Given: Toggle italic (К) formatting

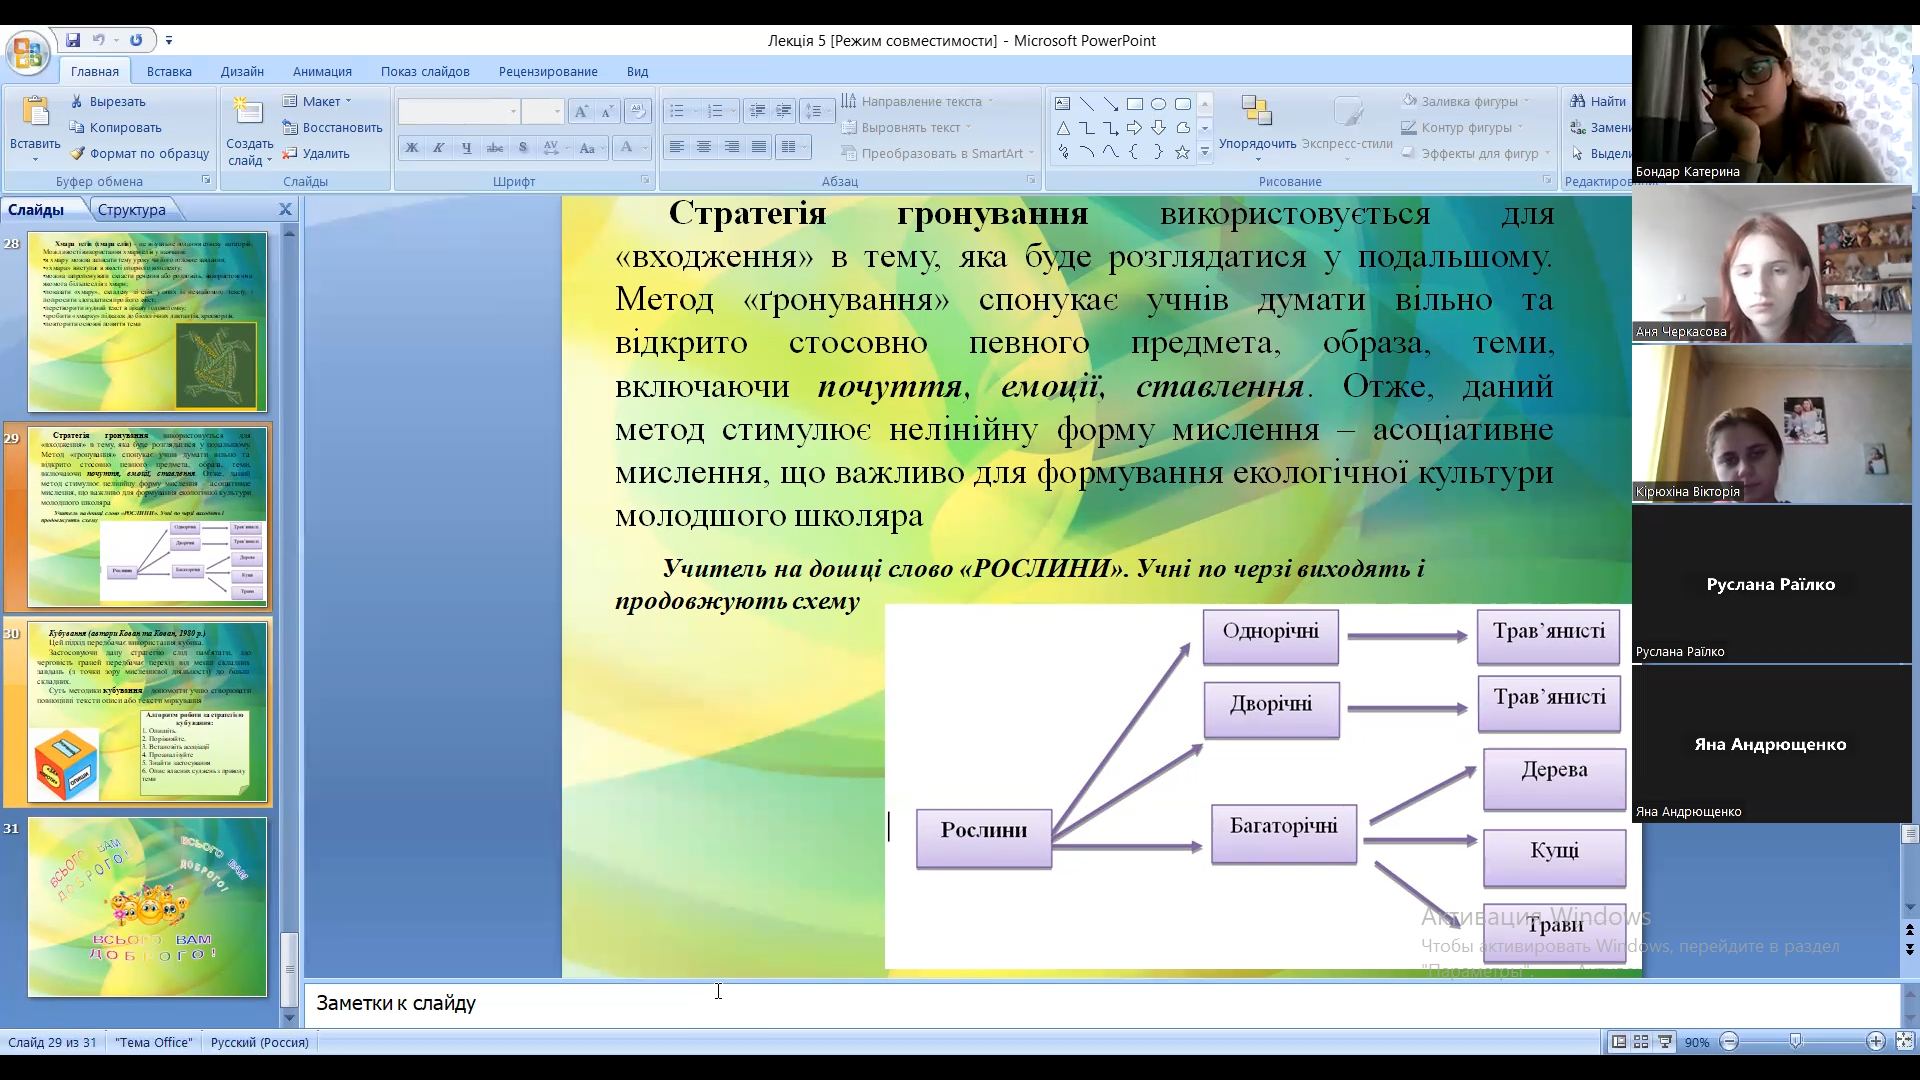Looking at the screenshot, I should click(x=438, y=148).
